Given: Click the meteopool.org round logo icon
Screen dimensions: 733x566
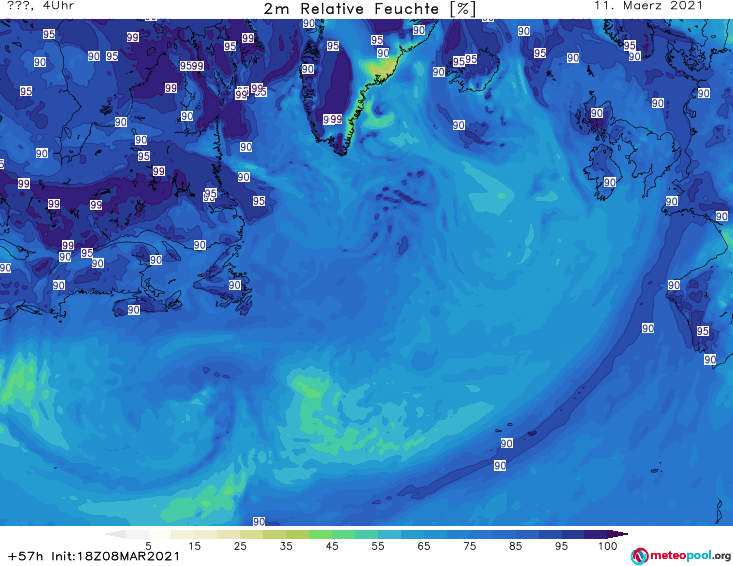Looking at the screenshot, I should click(x=639, y=556).
